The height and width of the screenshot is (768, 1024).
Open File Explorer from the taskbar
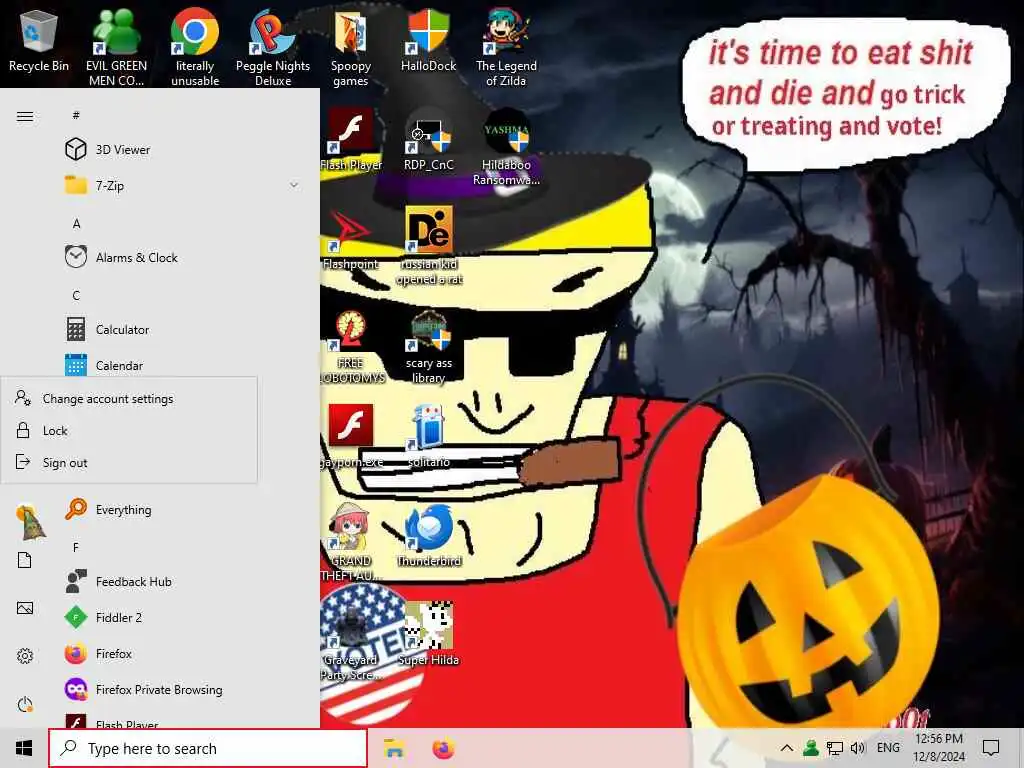click(394, 748)
